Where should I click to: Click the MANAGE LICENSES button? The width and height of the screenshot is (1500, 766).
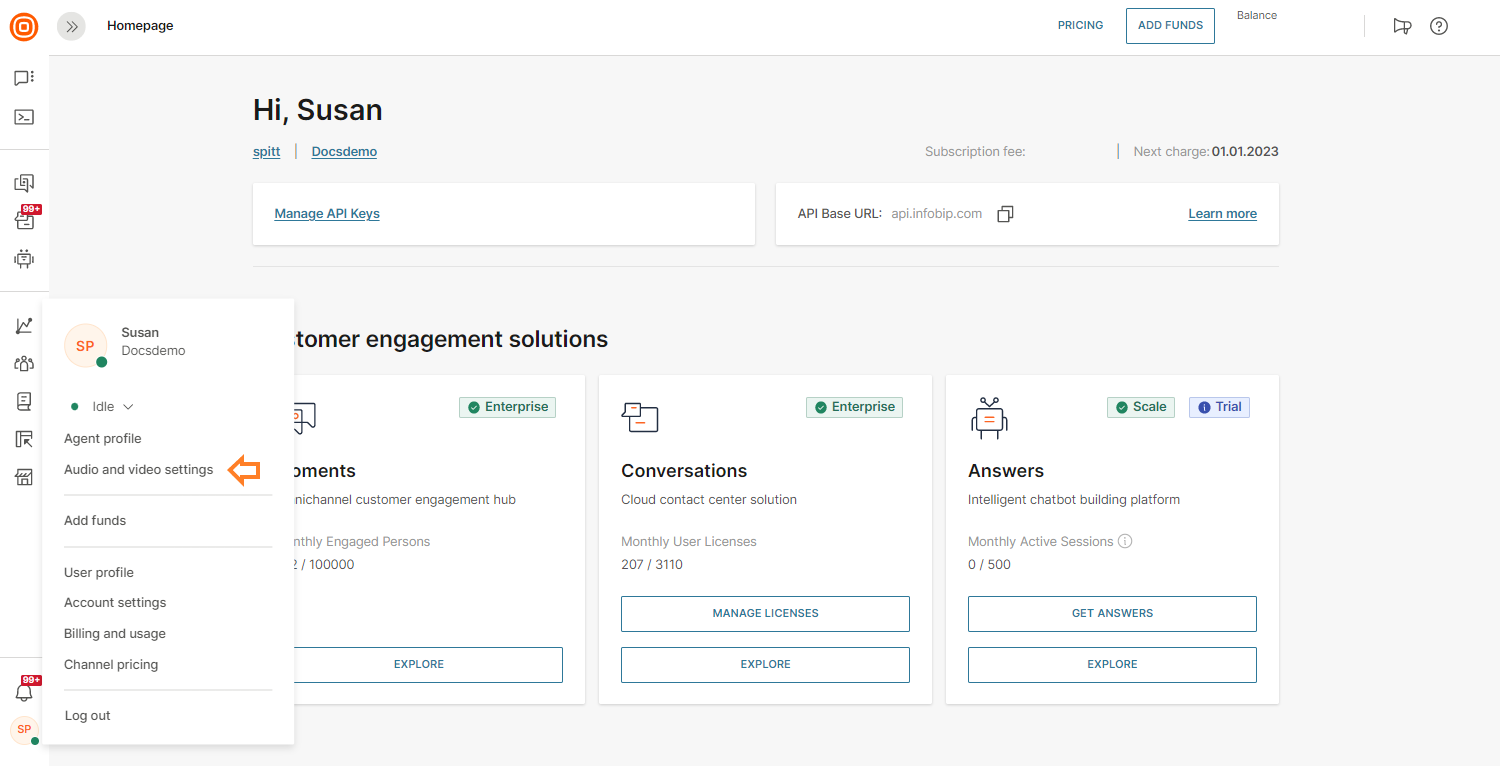click(x=765, y=614)
